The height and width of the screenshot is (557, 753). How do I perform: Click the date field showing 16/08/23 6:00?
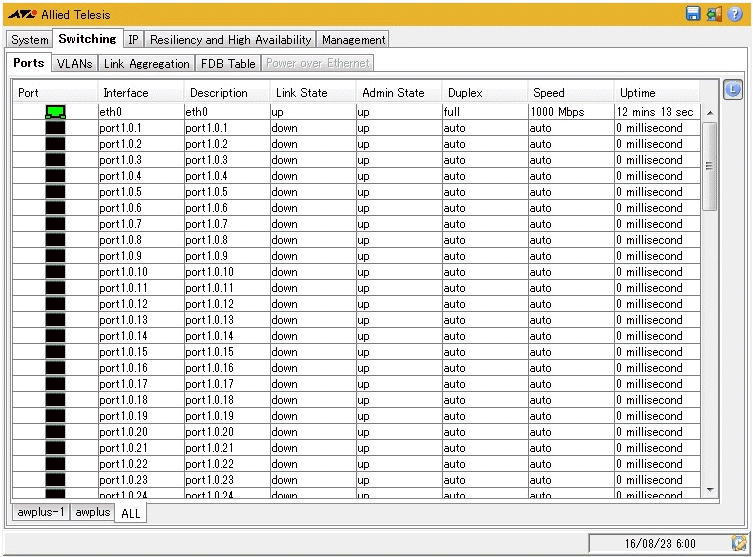660,543
